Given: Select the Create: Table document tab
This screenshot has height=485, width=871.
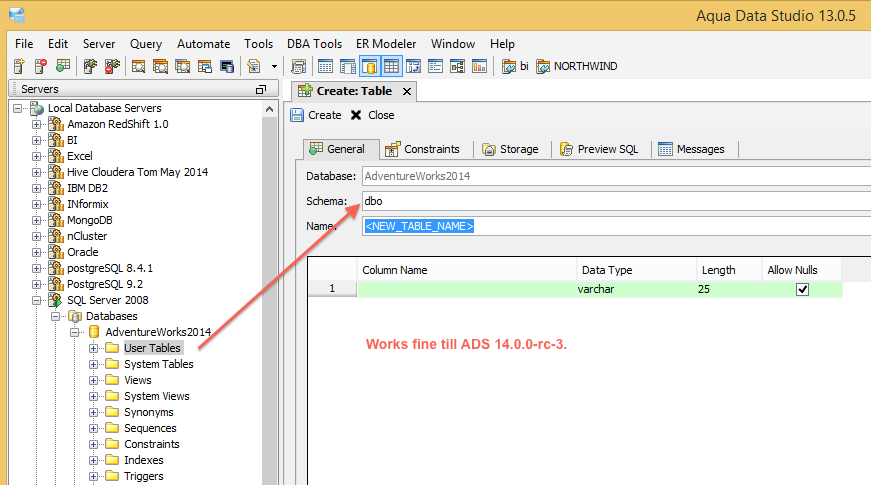Looking at the screenshot, I should point(354,91).
